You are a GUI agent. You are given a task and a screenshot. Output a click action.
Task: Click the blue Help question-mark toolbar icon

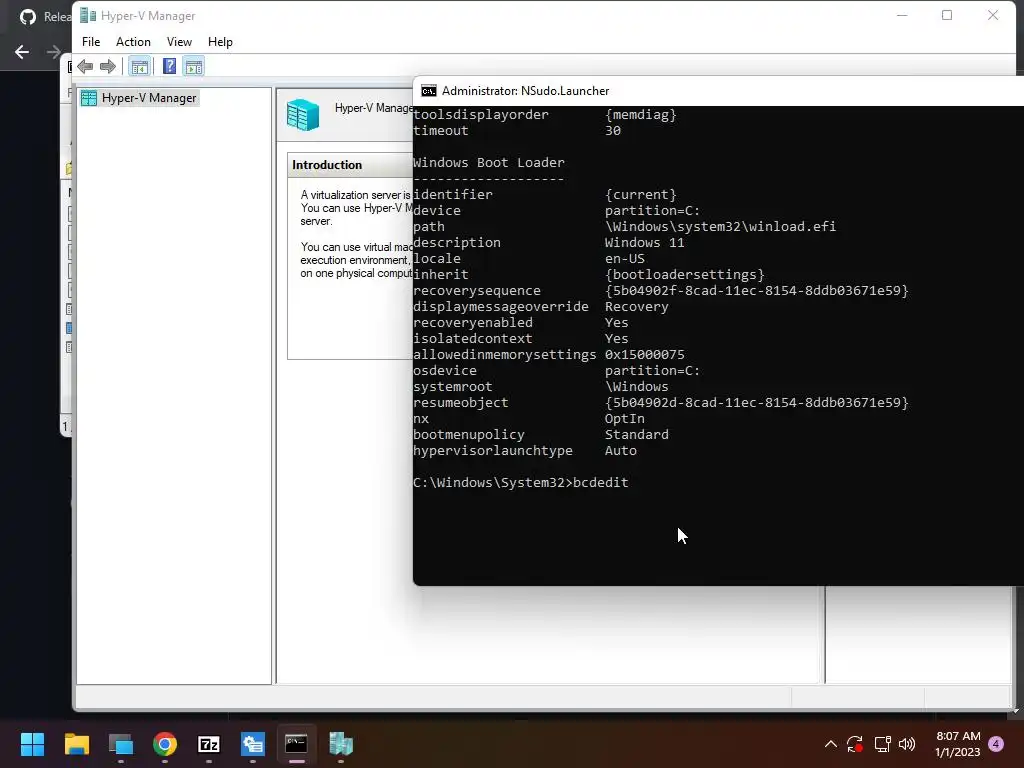pyautogui.click(x=169, y=67)
